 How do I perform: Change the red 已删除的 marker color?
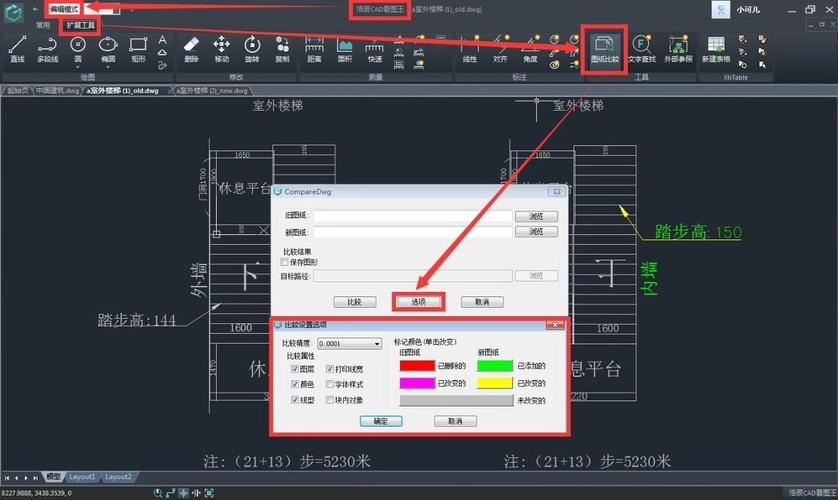point(417,366)
